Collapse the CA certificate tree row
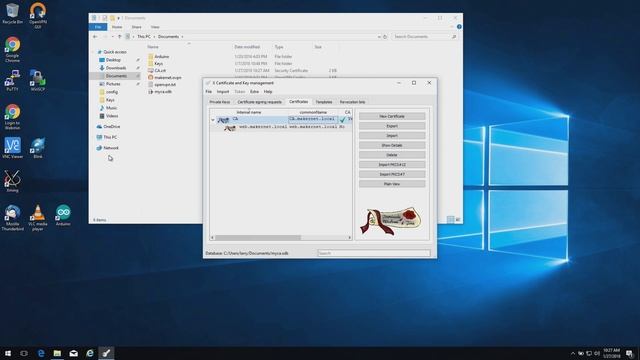Screen dimensions: 640x360 tap(213, 120)
